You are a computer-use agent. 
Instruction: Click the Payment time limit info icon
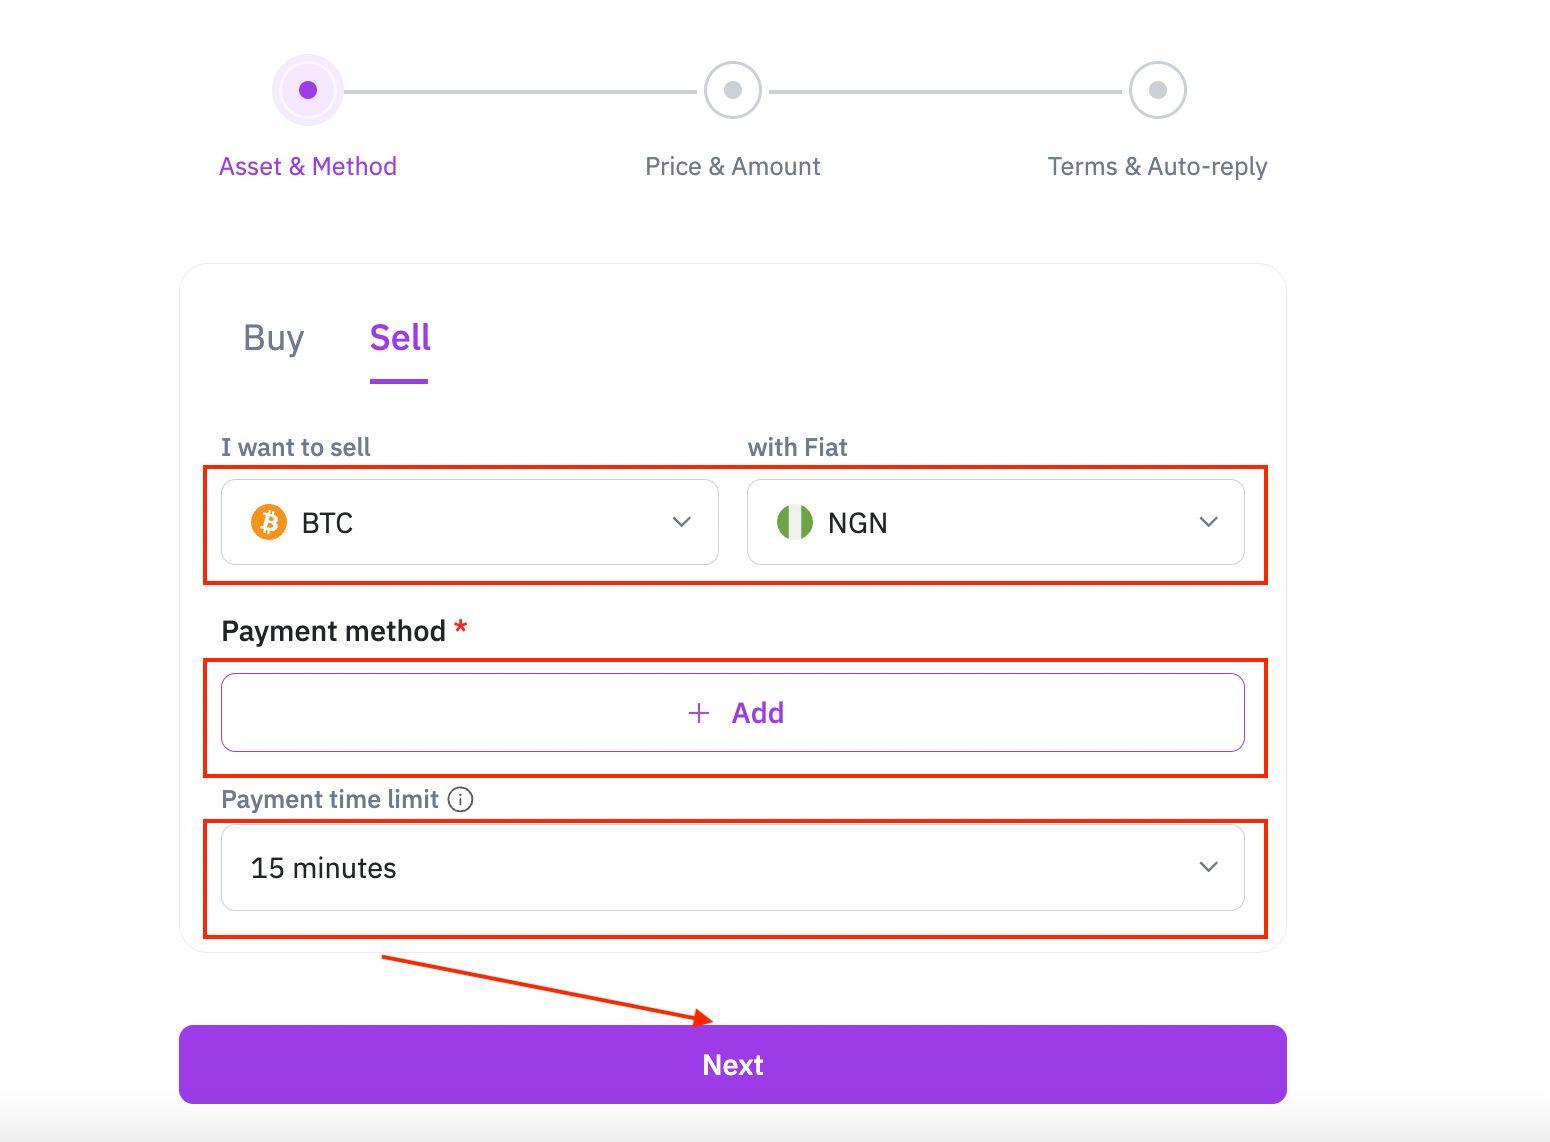460,799
